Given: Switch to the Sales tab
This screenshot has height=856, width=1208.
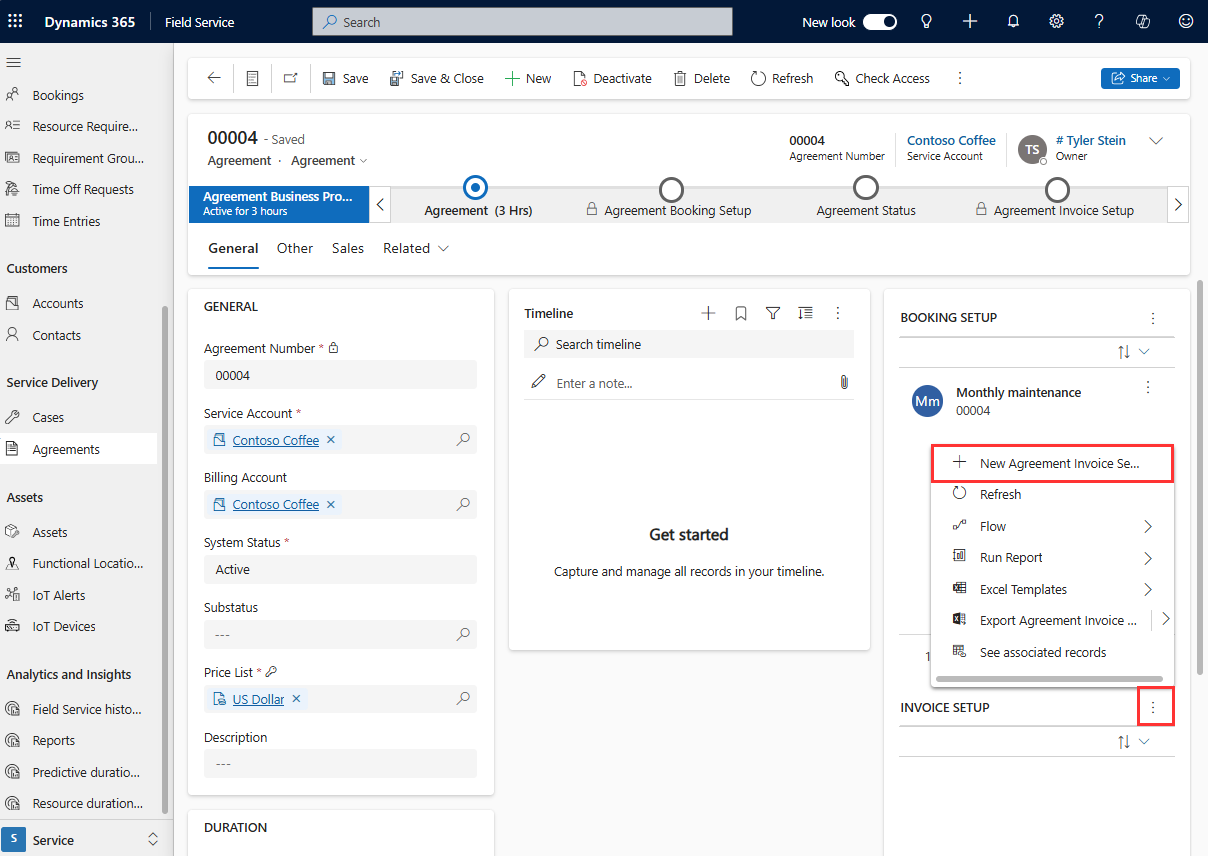Looking at the screenshot, I should (347, 248).
